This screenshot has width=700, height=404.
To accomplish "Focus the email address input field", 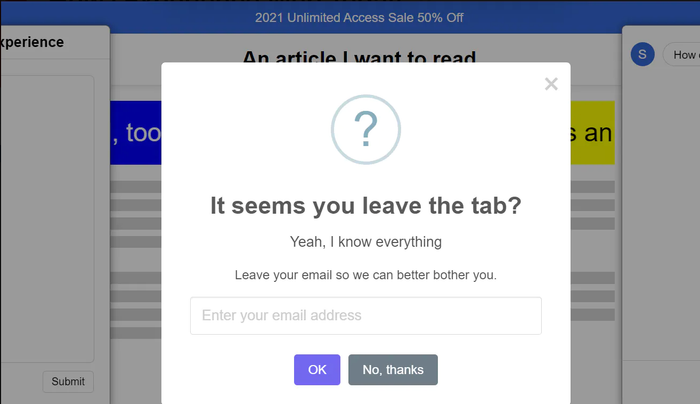I will (x=366, y=316).
